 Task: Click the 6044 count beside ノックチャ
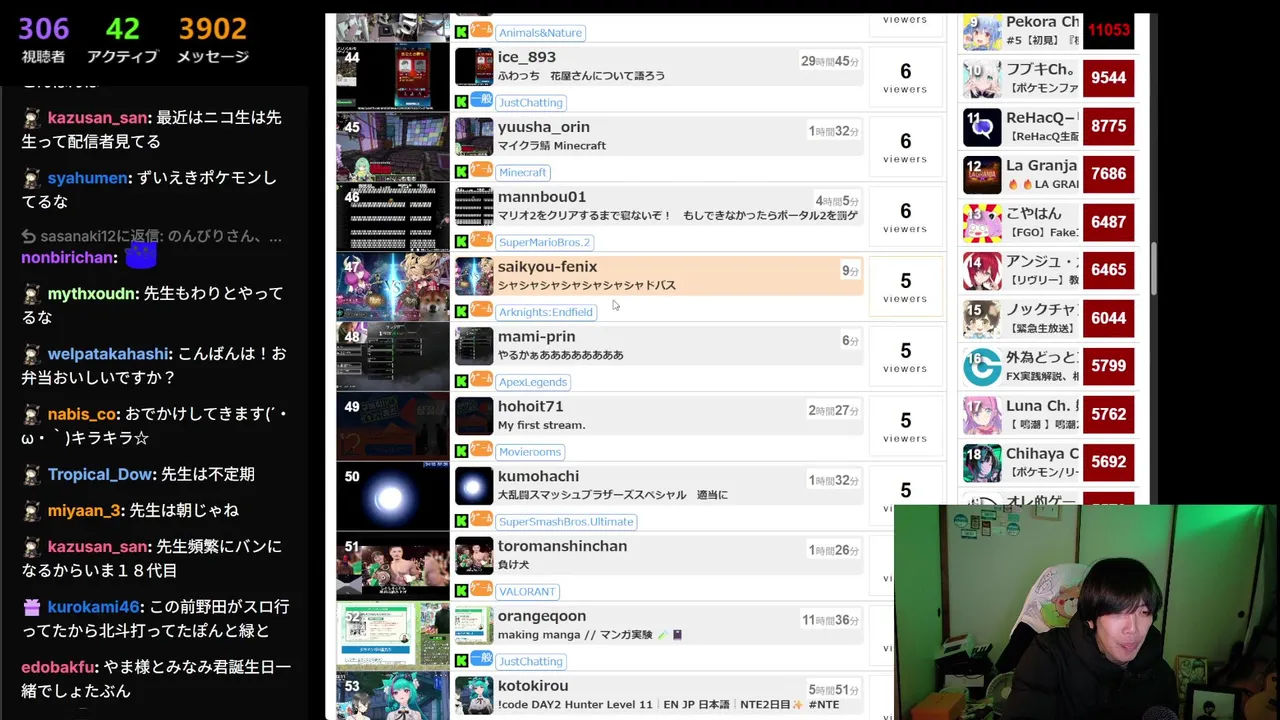[1109, 318]
